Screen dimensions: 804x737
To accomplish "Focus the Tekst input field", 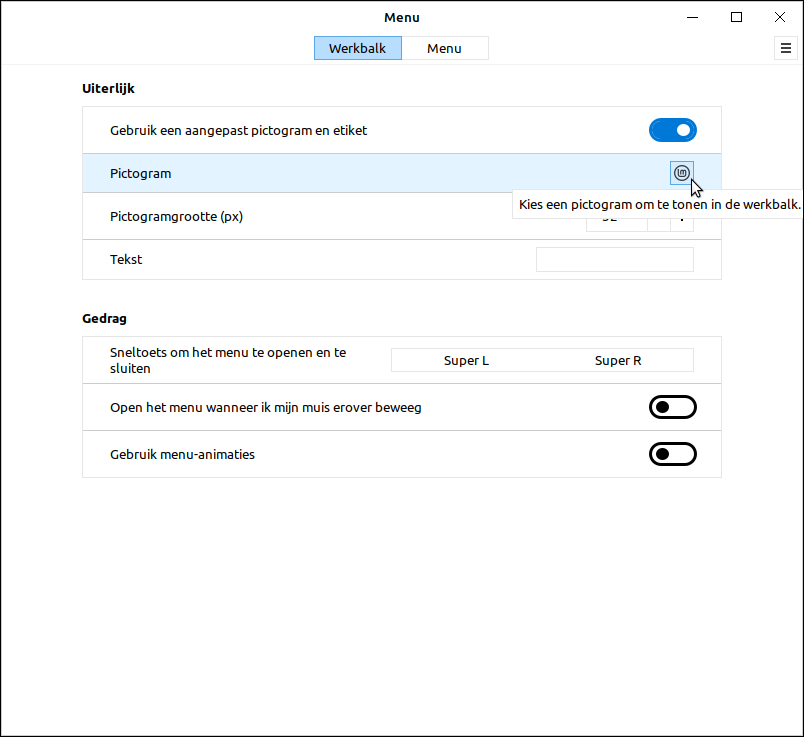I will pos(614,259).
